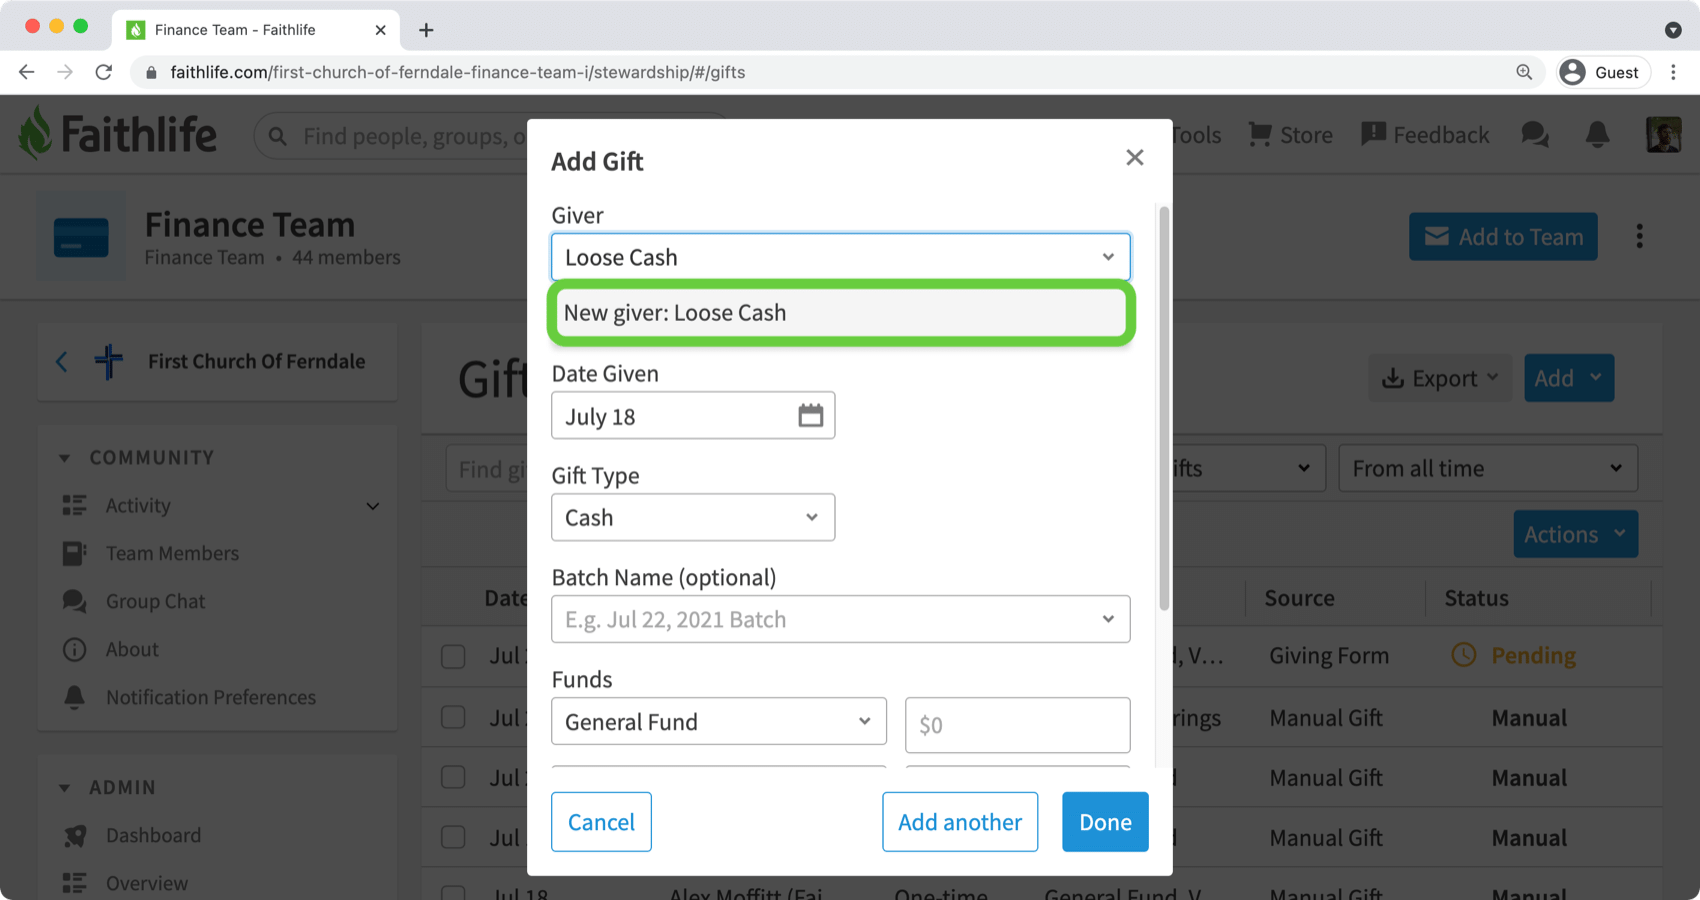Check the second gift row checkbox
Screen dimensions: 1700x900
pyautogui.click(x=454, y=718)
